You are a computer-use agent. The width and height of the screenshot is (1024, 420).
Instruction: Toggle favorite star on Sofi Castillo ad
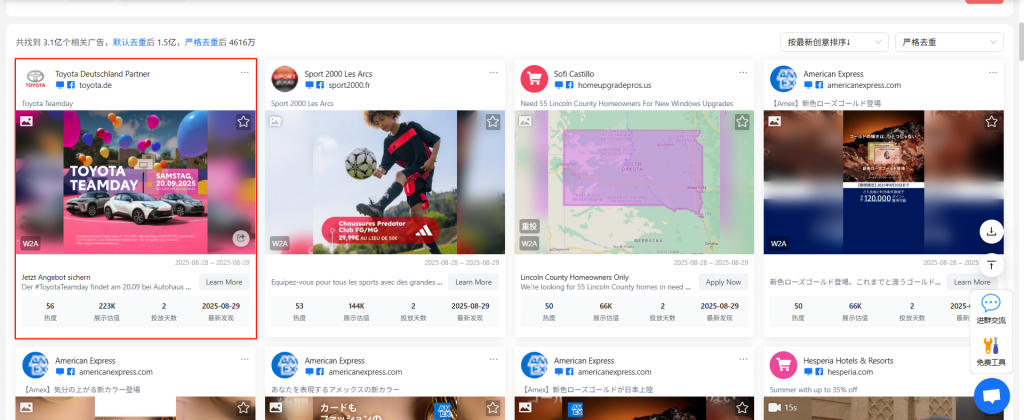tap(741, 122)
